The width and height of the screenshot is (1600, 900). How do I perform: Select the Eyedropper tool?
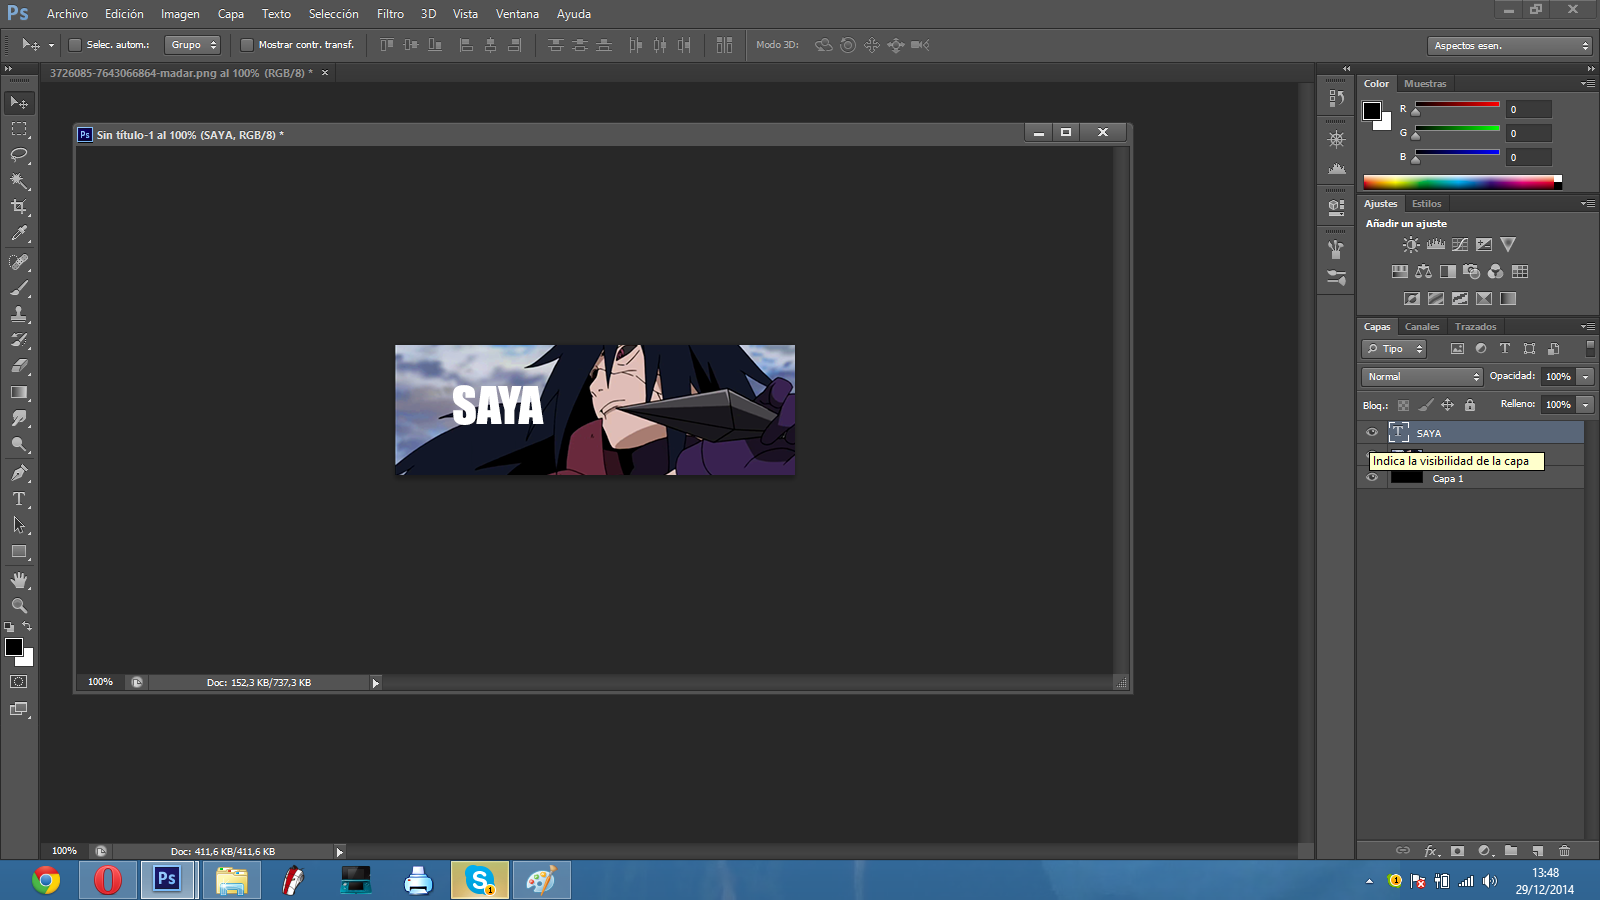click(x=19, y=234)
